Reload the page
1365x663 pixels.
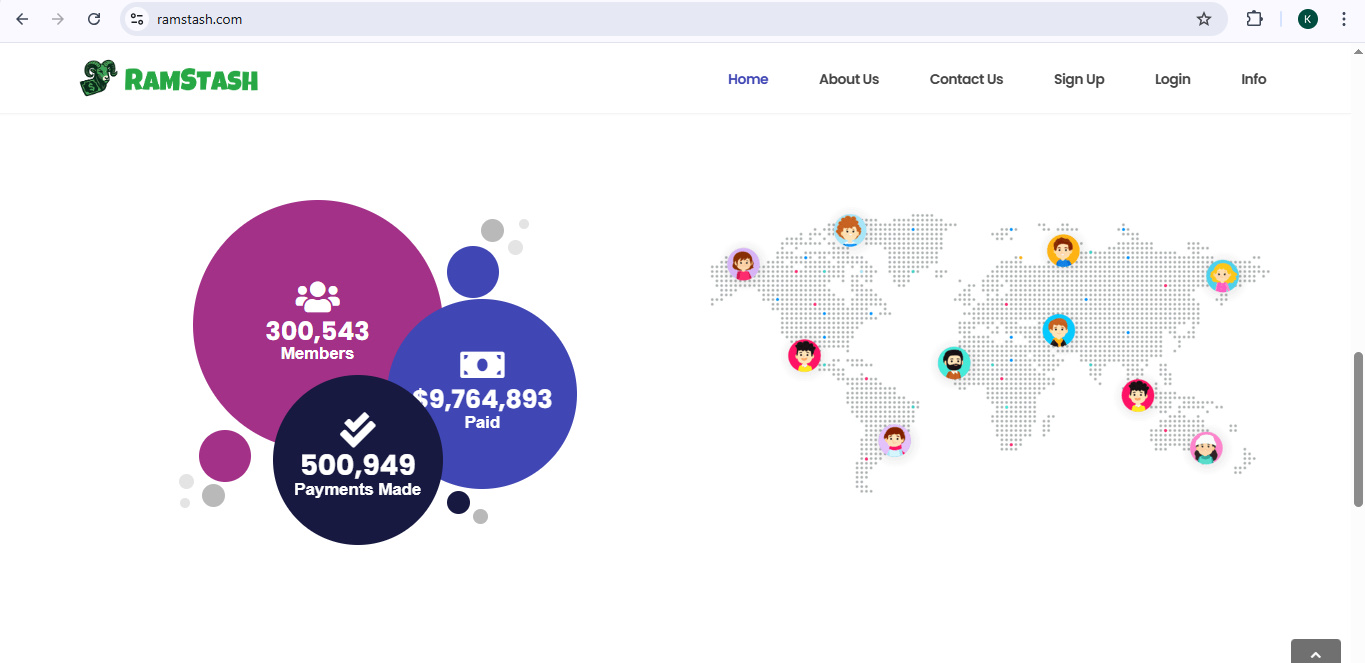94,19
